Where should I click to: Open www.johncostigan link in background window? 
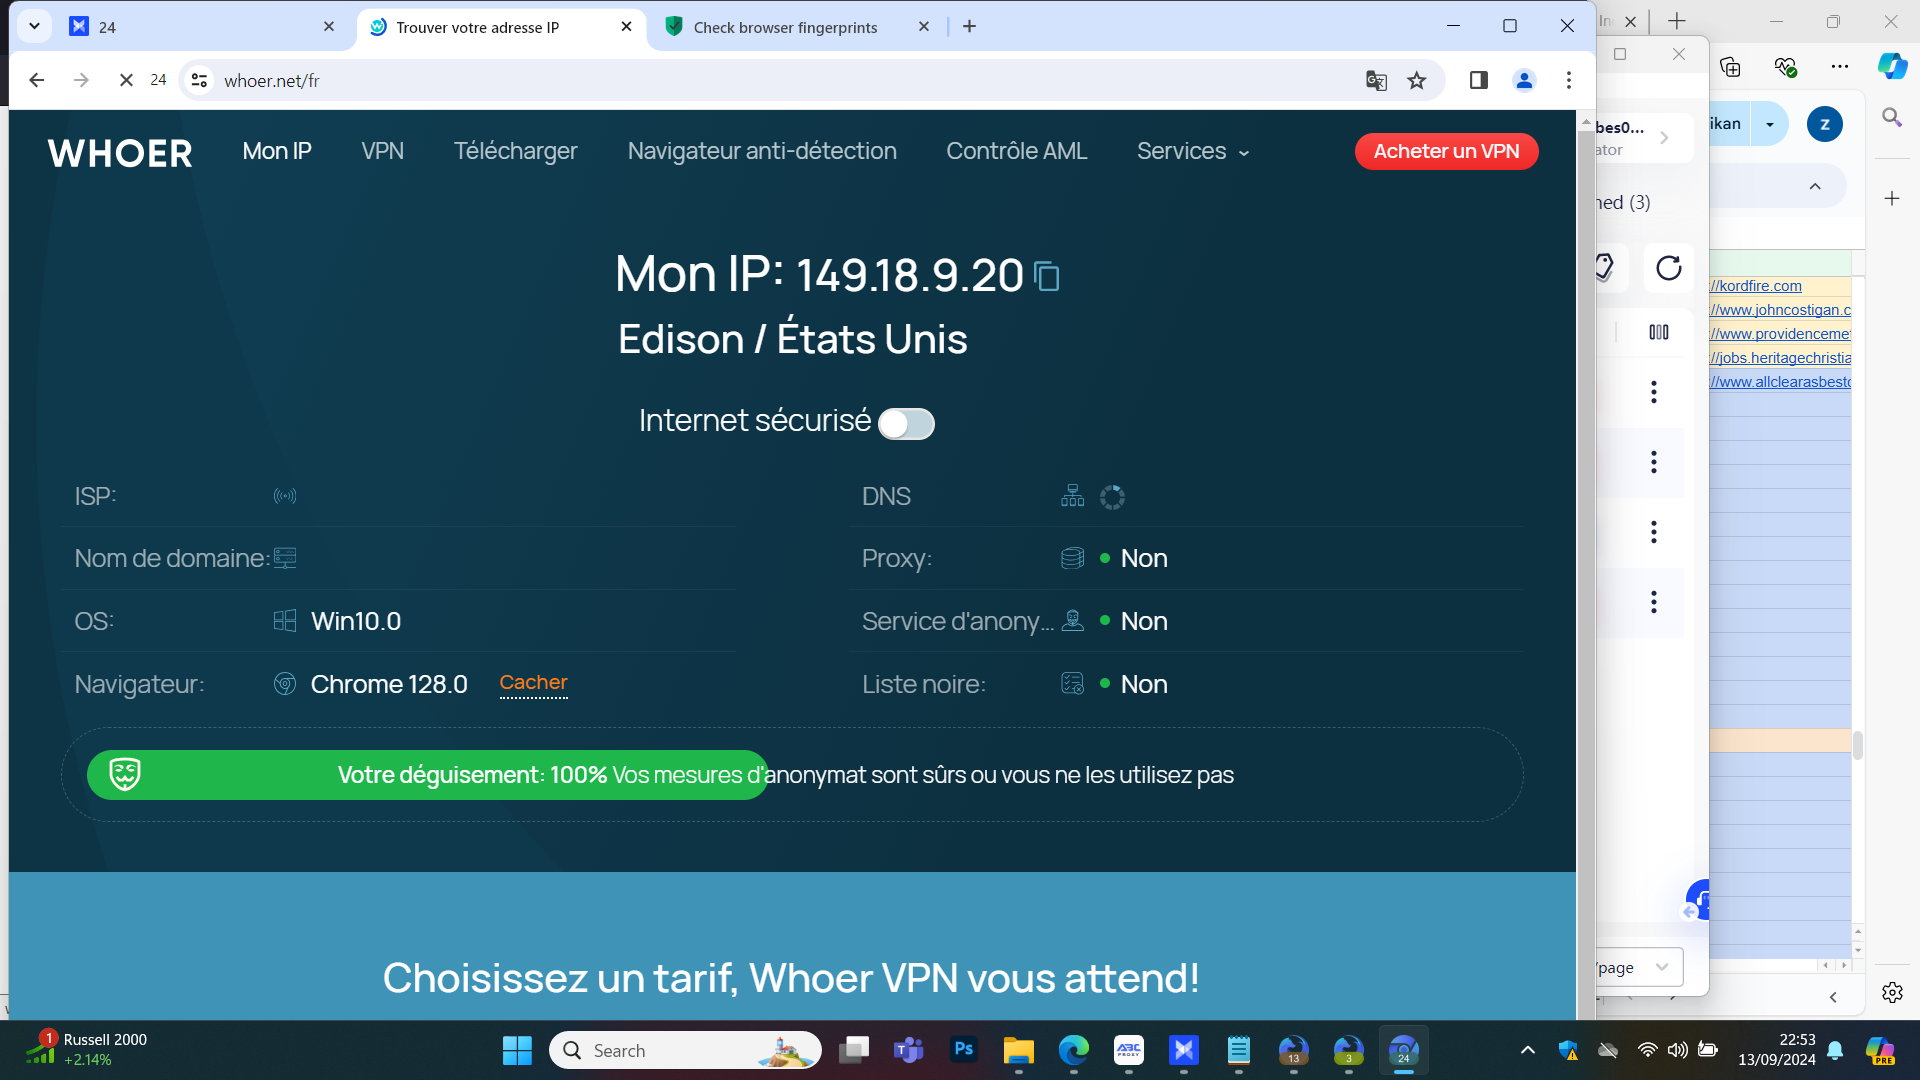[1781, 310]
